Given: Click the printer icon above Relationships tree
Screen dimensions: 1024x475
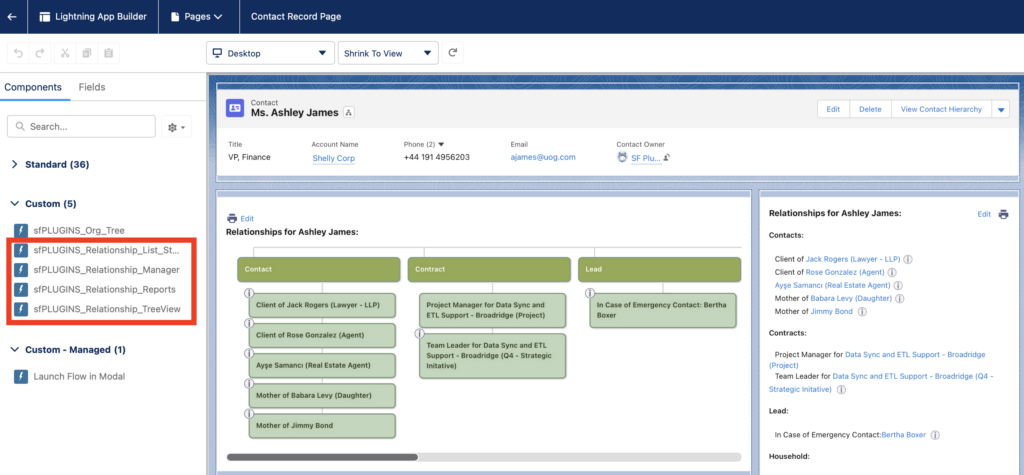Looking at the screenshot, I should tap(232, 218).
